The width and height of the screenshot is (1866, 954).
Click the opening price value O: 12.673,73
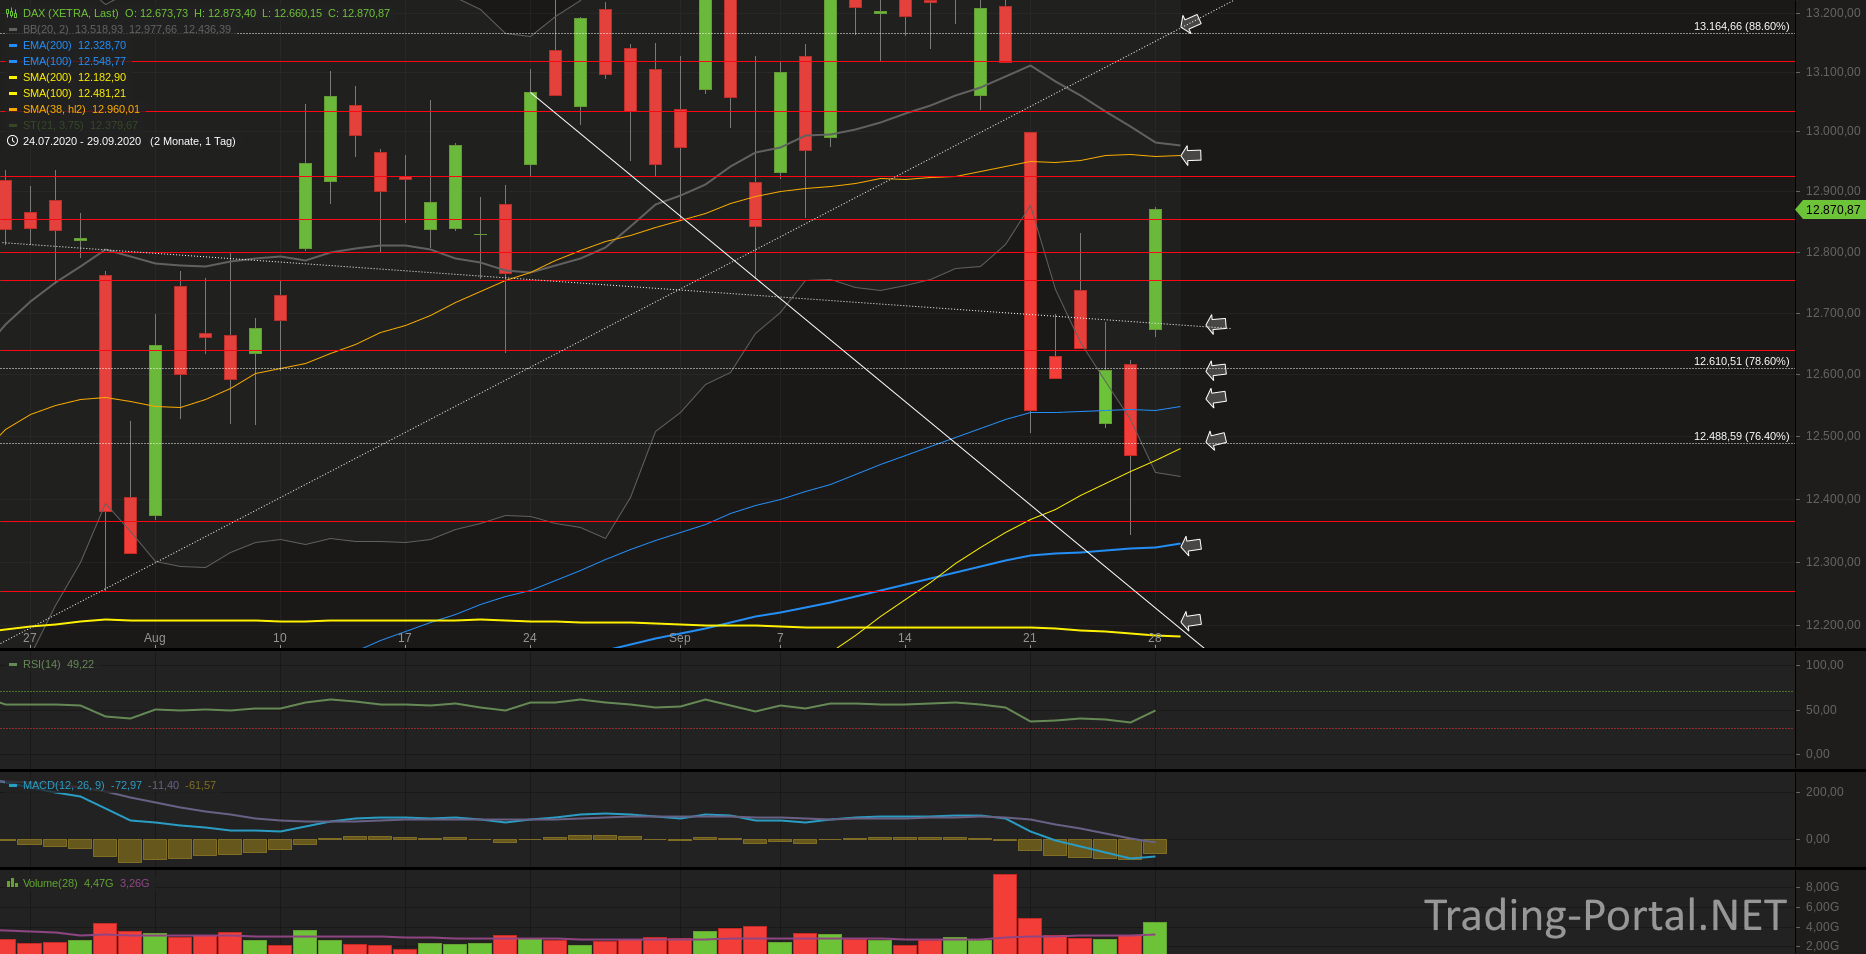pos(156,13)
